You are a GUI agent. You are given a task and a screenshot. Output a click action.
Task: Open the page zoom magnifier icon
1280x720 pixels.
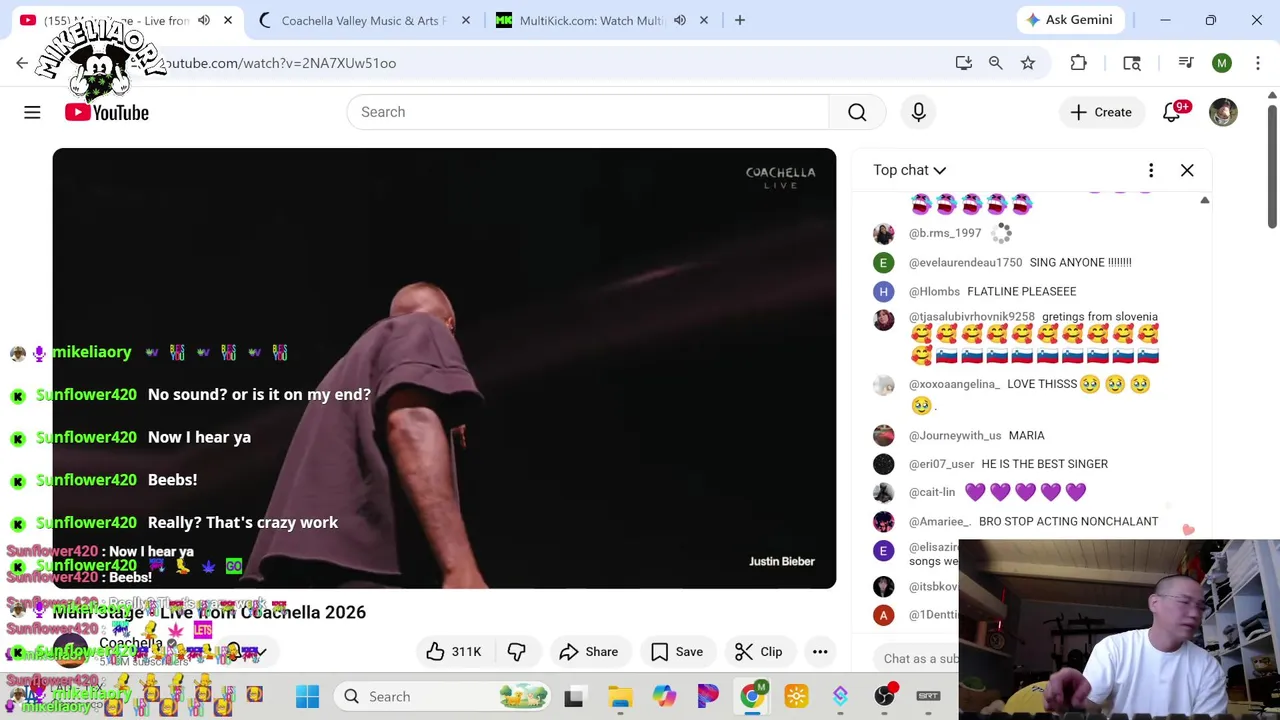[996, 63]
